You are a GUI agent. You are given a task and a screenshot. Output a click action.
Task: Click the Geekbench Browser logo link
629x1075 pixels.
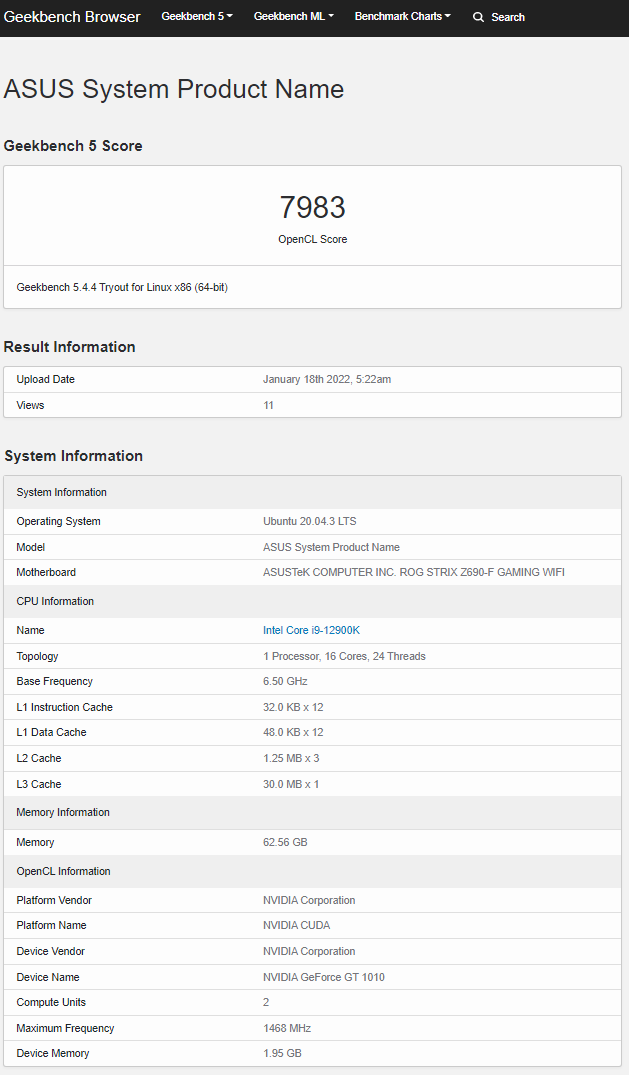pos(72,16)
